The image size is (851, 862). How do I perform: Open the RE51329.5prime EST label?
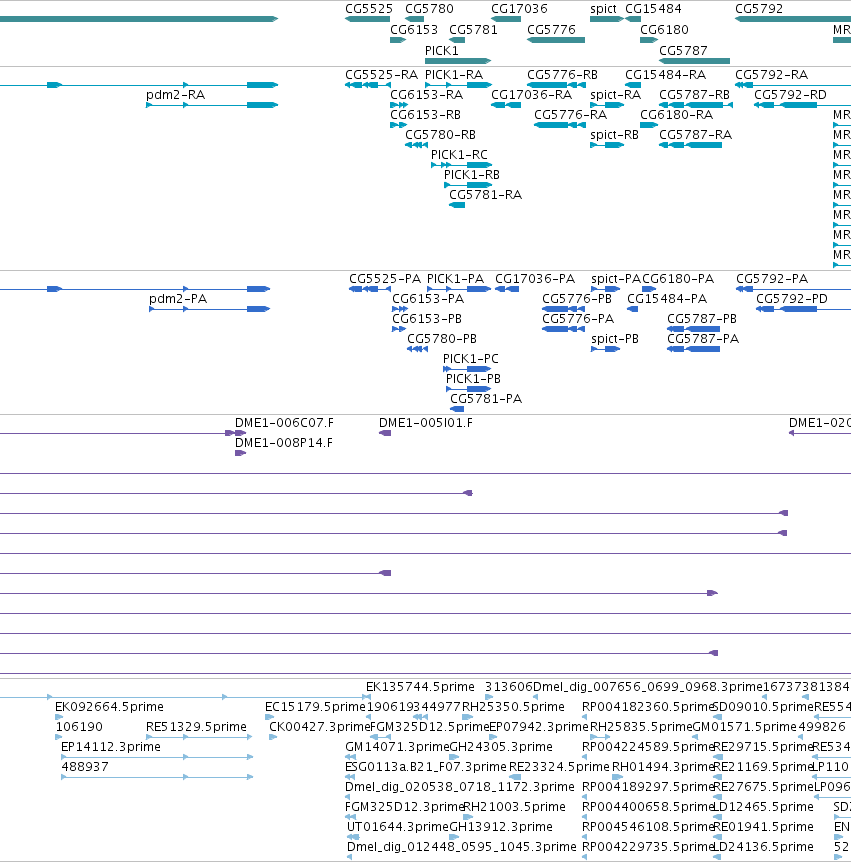pos(196,727)
